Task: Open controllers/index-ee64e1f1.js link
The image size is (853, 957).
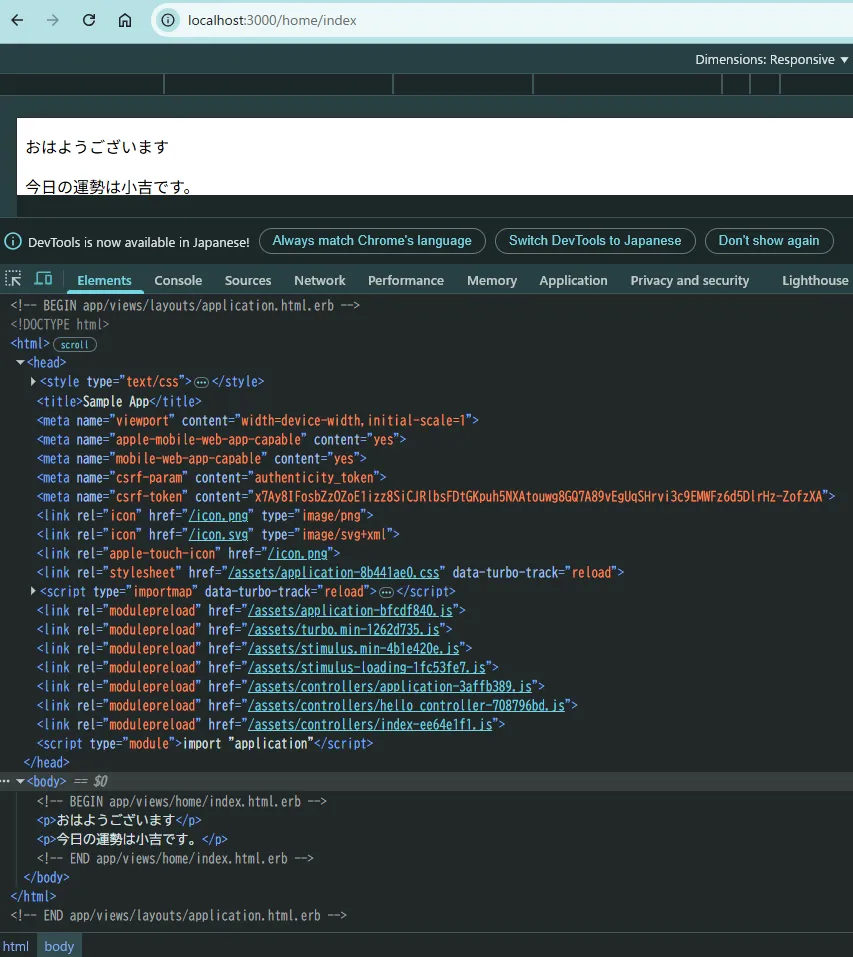Action: pyautogui.click(x=370, y=724)
